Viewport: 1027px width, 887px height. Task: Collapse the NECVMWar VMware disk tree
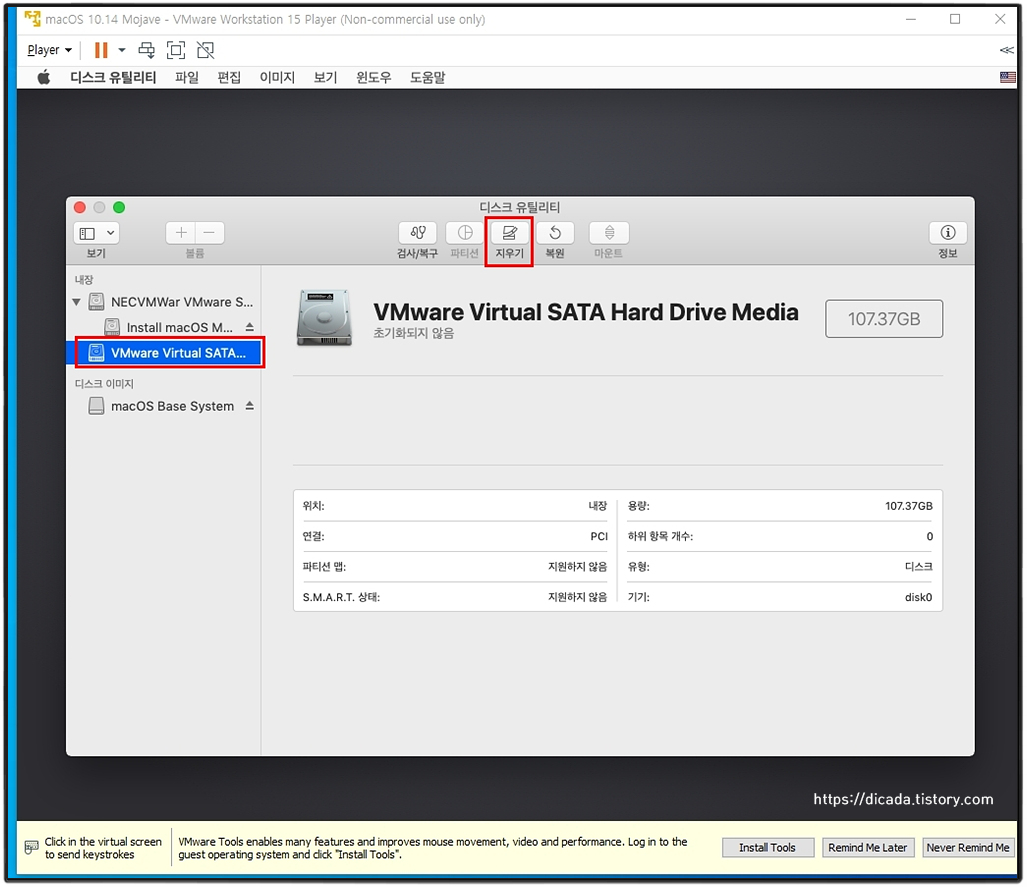(77, 302)
